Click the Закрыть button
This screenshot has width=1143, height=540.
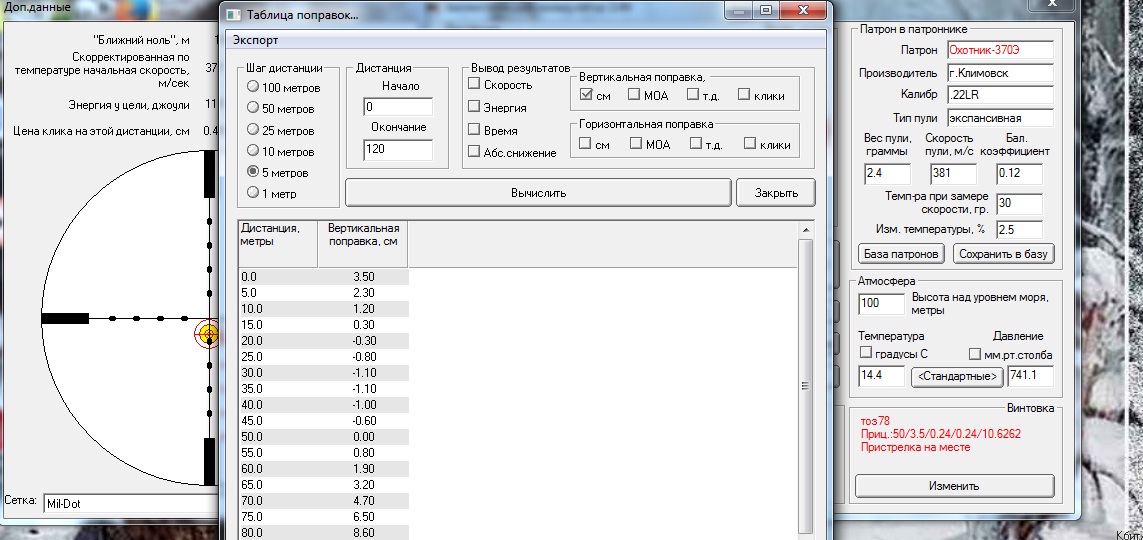coord(776,193)
